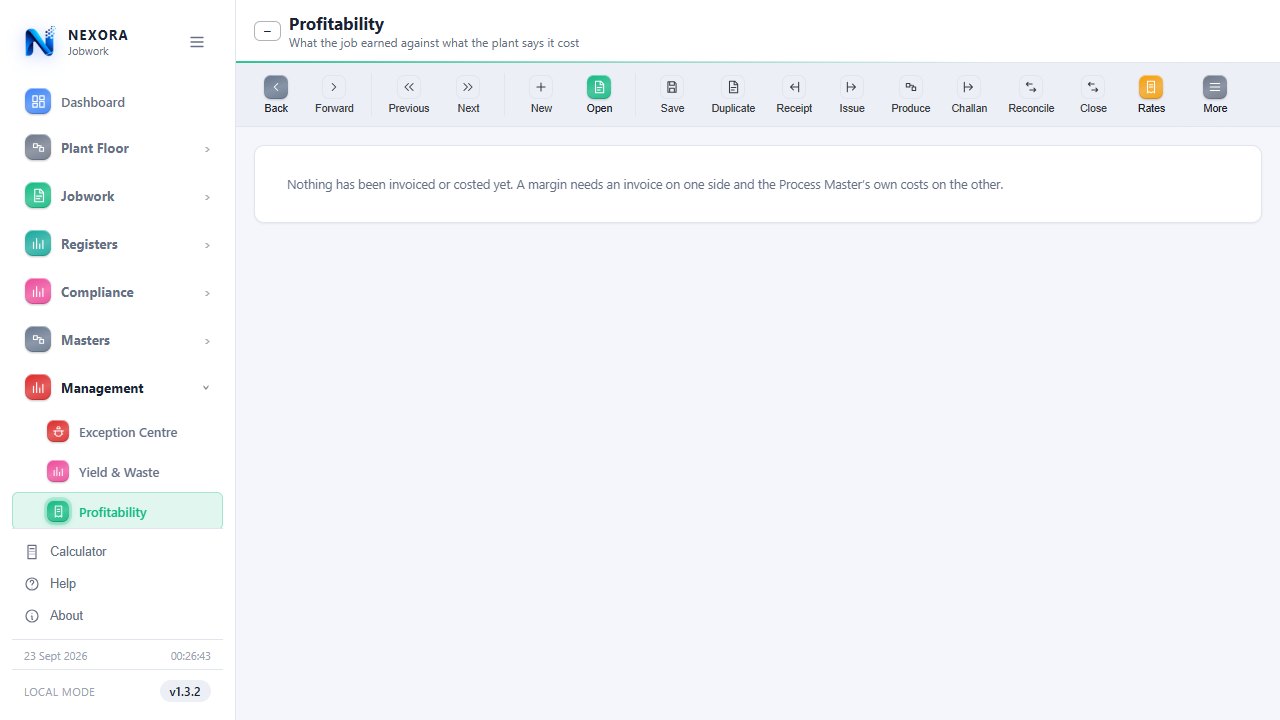Jump to the Next record
Viewport: 1280px width, 720px height.
tap(468, 95)
